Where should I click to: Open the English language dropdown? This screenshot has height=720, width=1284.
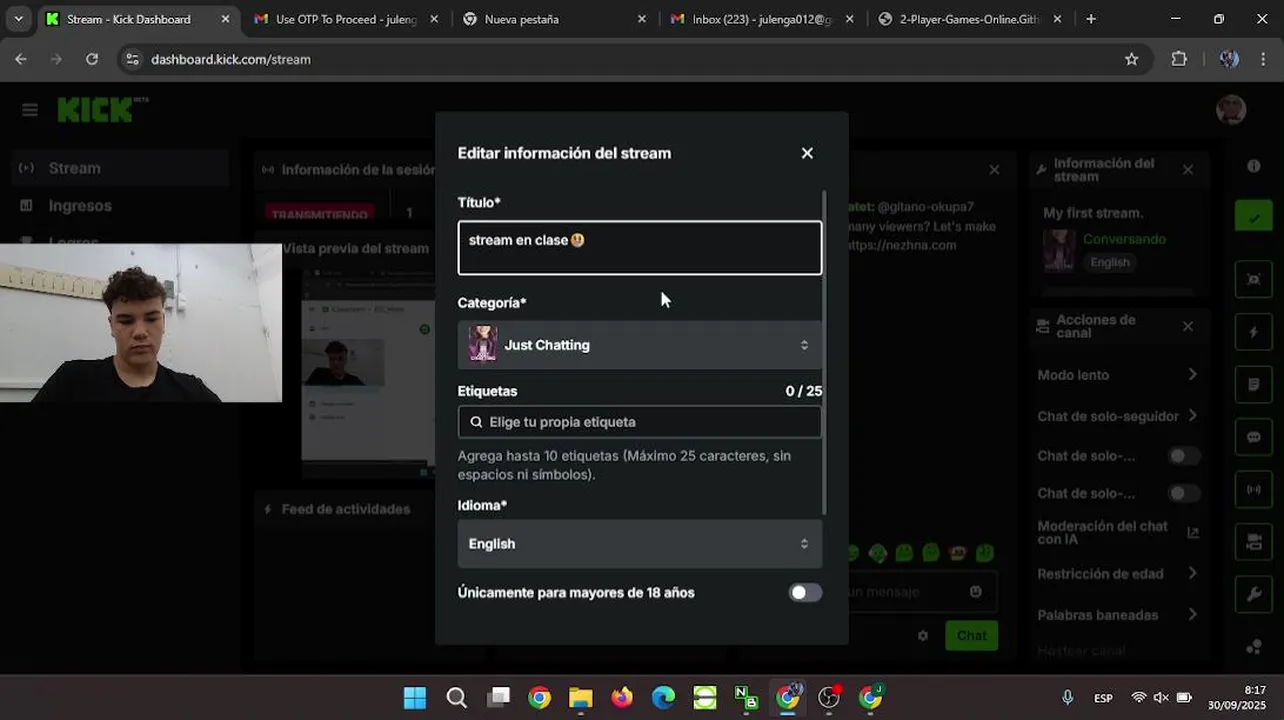pos(640,544)
